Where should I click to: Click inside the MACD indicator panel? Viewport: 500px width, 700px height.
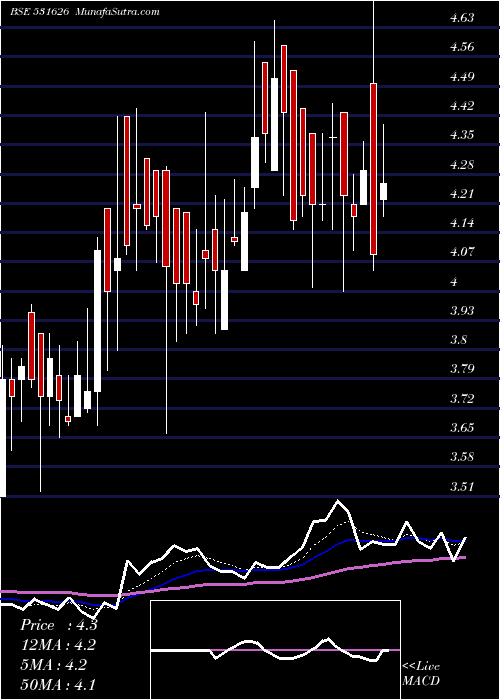tap(275, 650)
